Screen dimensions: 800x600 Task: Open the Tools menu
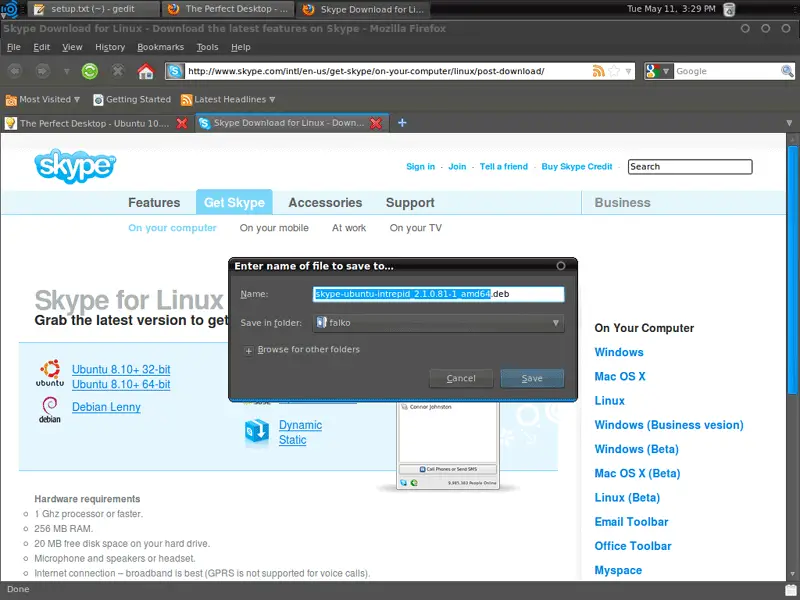(207, 47)
